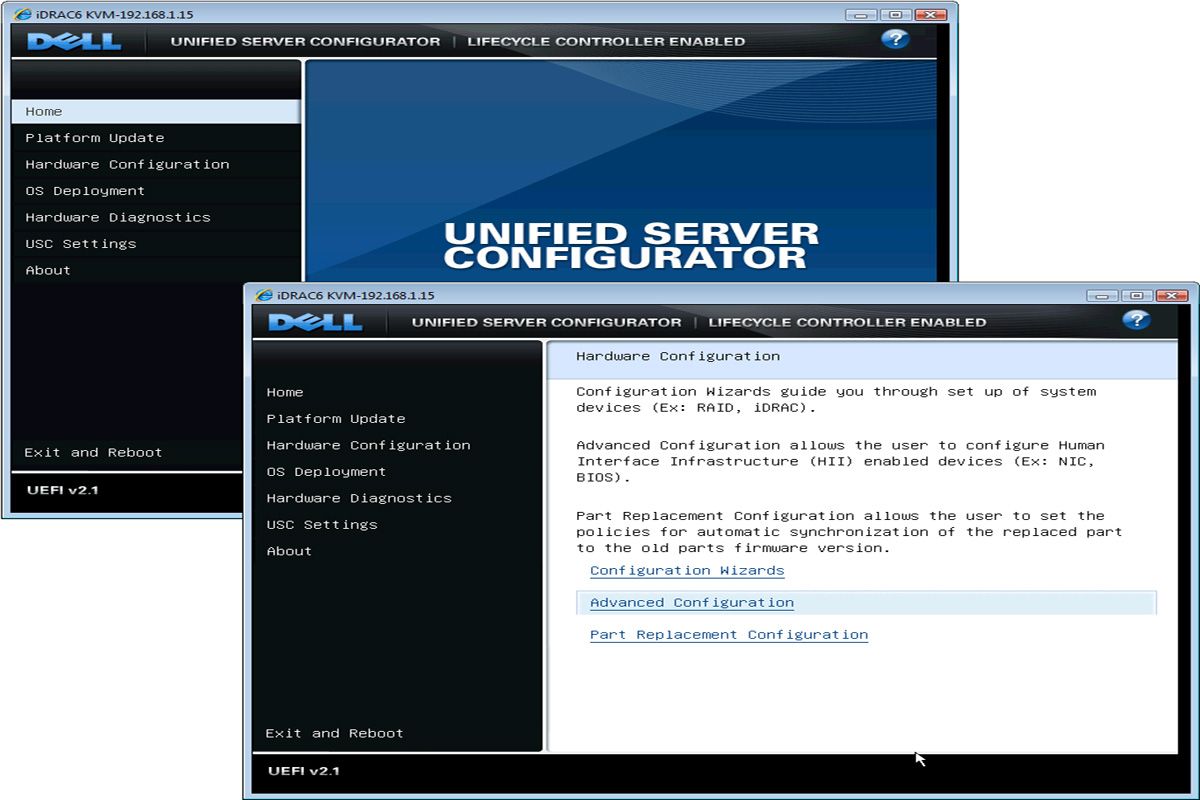The image size is (1200, 800).
Task: Click UEFI v2.1 text in front window
Action: tap(304, 771)
